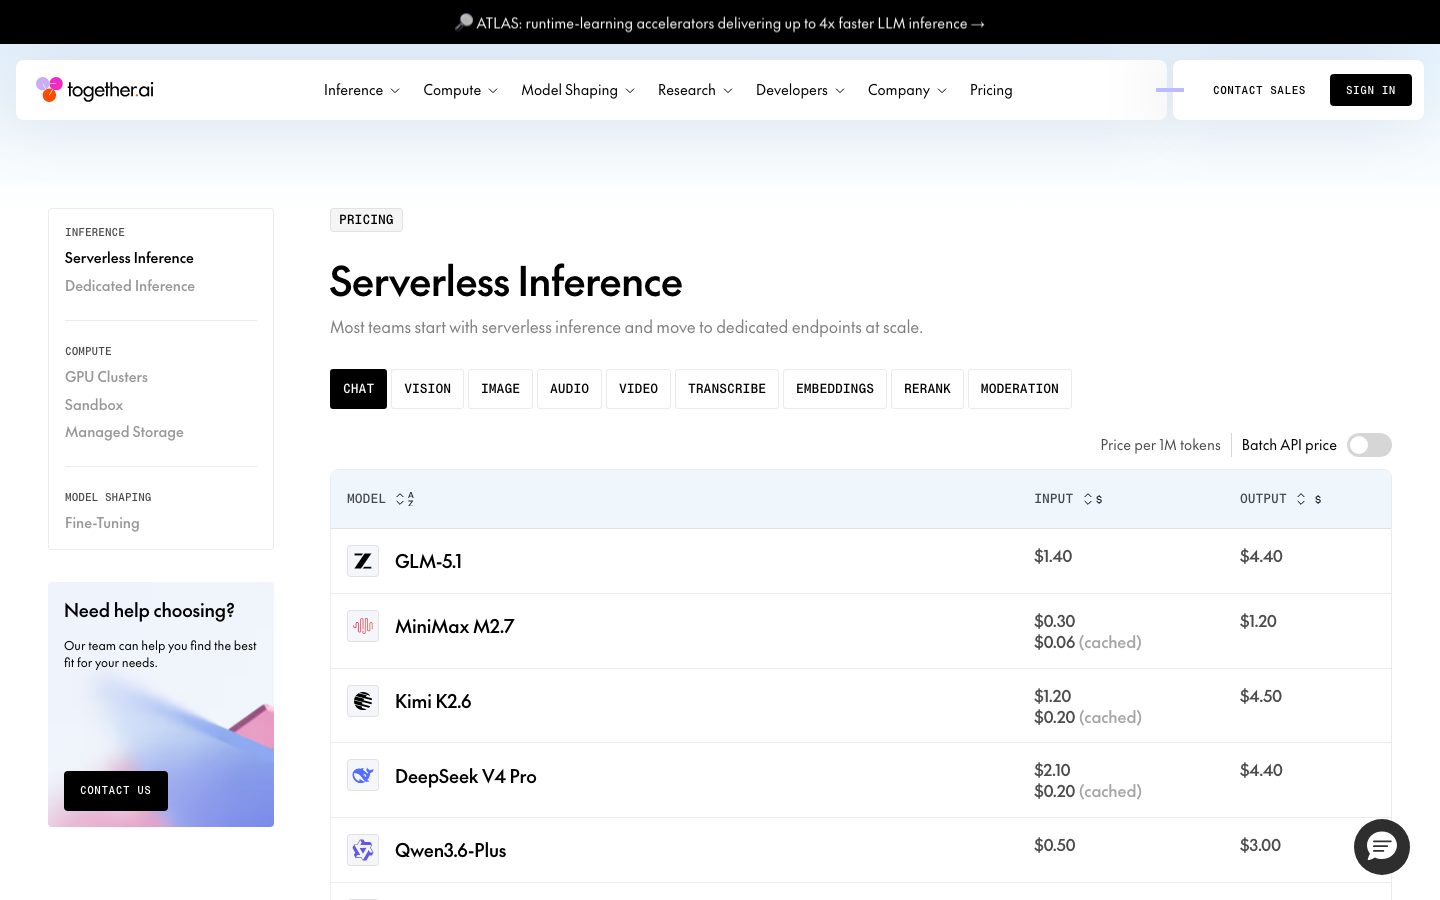Click the PRICING badge label
The height and width of the screenshot is (900, 1440).
366,220
